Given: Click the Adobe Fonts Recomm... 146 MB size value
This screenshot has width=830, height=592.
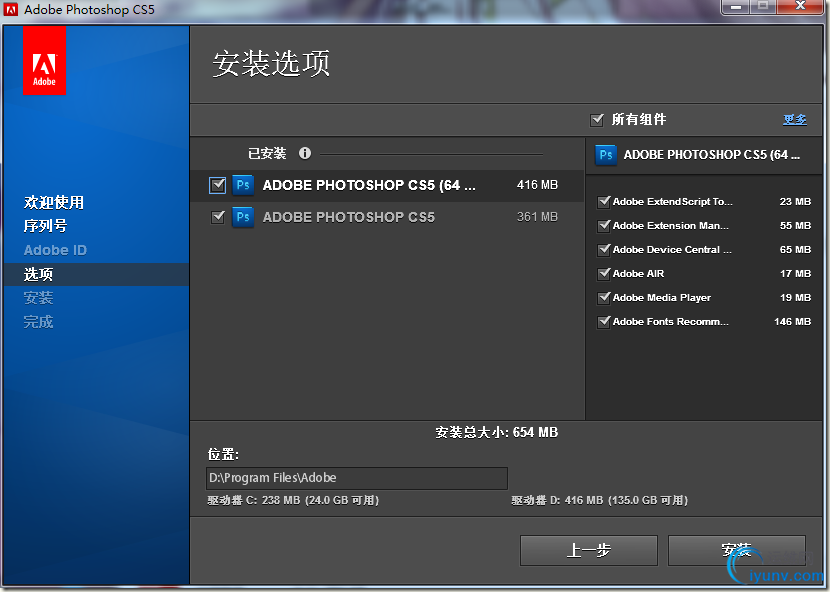Looking at the screenshot, I should click(x=792, y=321).
